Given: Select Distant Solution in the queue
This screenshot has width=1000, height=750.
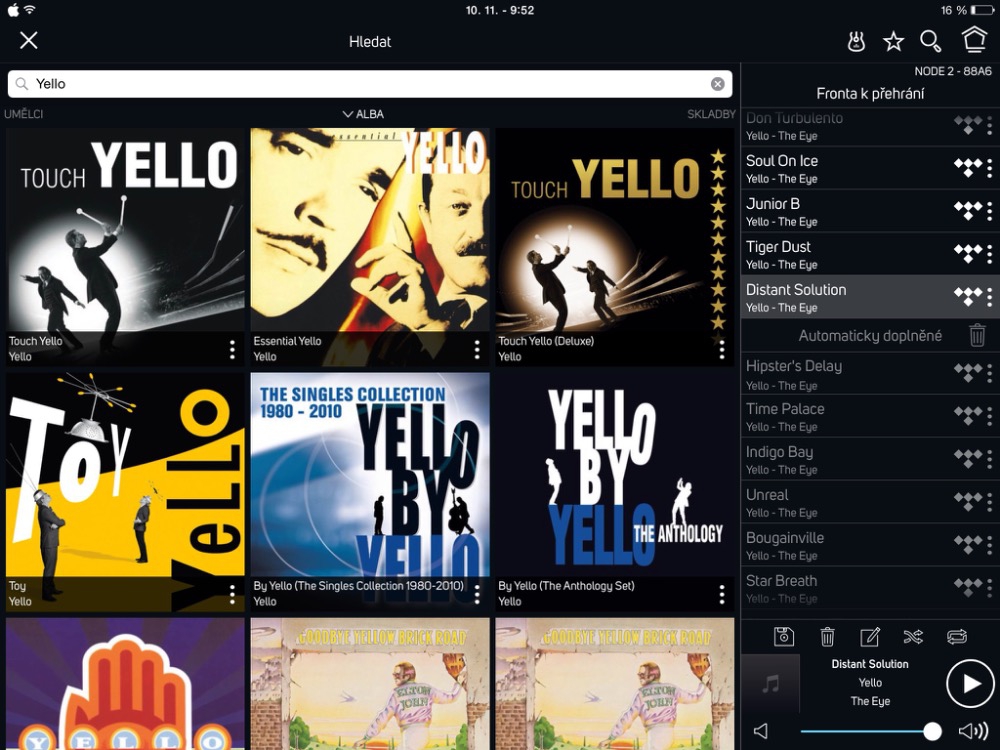Looking at the screenshot, I should pos(870,297).
